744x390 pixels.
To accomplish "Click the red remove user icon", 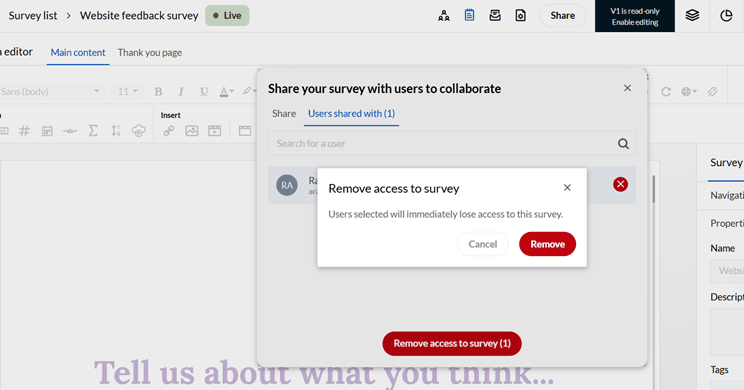I will (x=620, y=184).
